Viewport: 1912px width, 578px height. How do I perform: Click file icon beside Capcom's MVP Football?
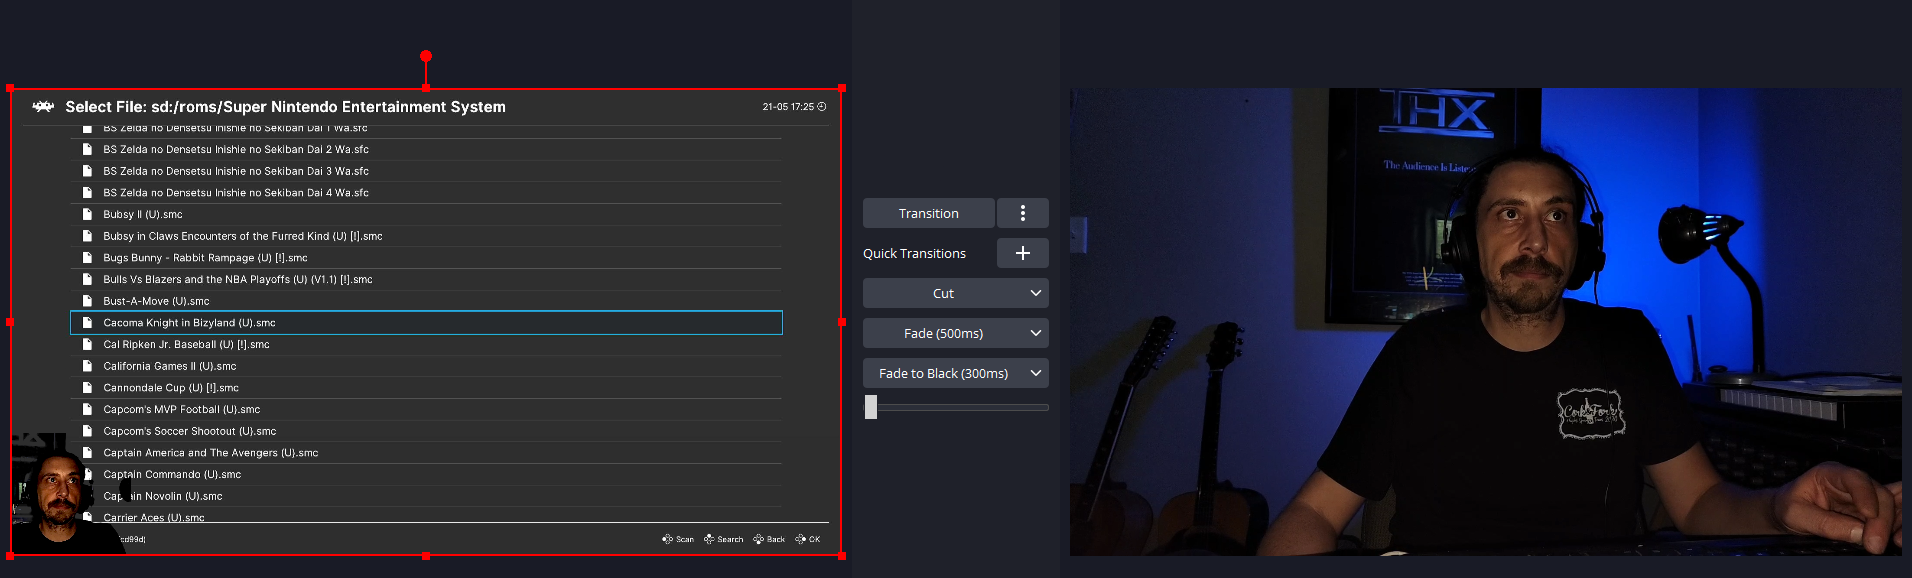coord(87,409)
